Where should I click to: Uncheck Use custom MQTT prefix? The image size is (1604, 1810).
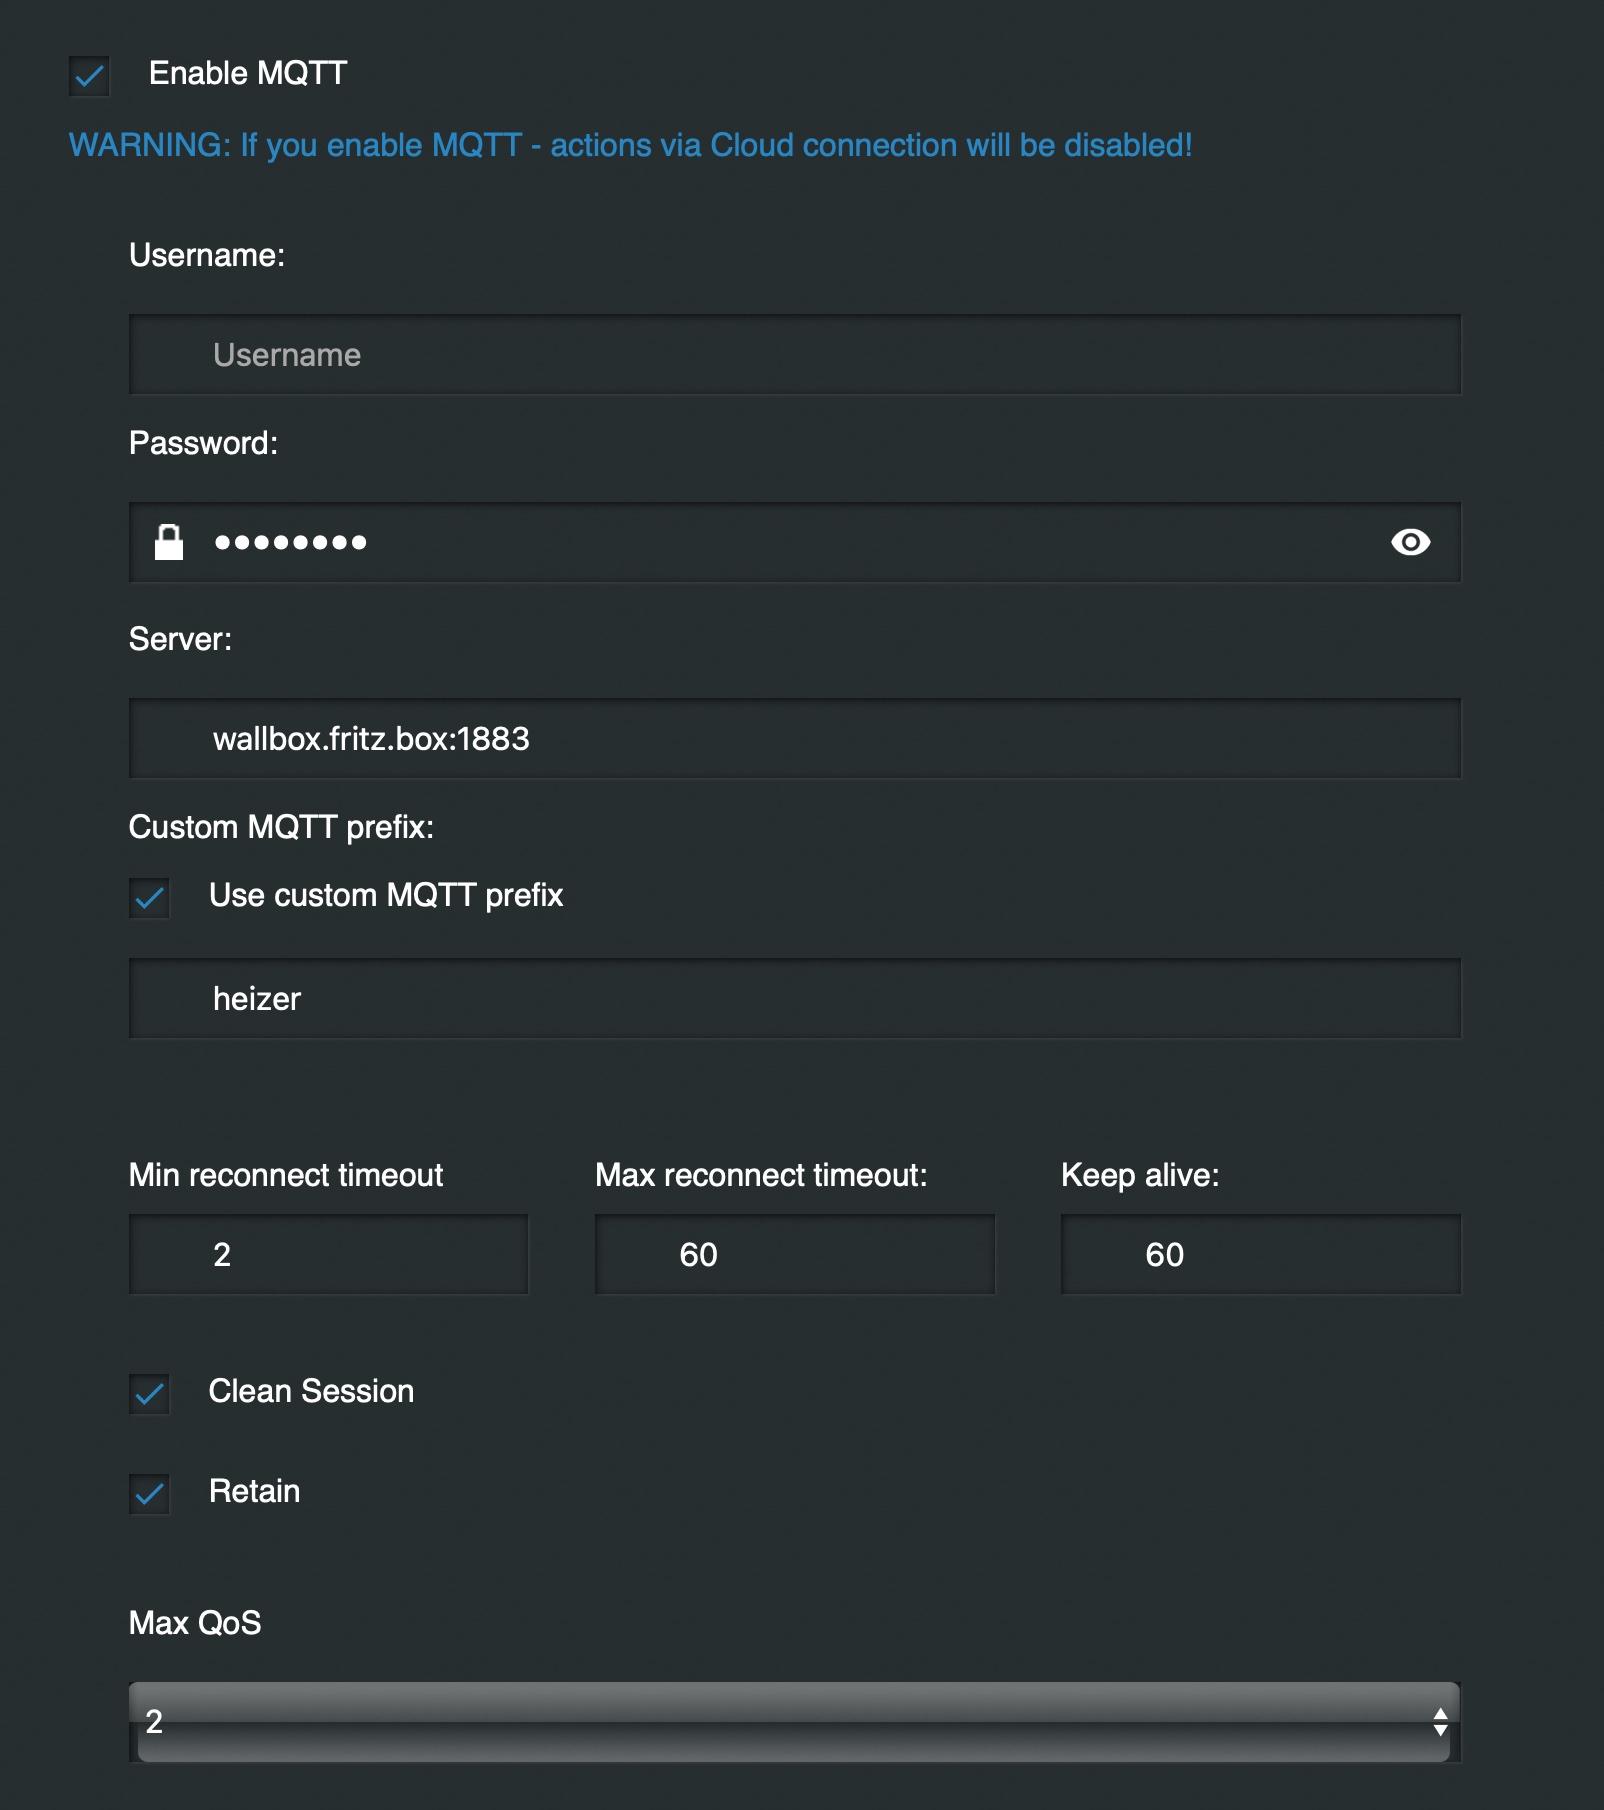click(149, 898)
